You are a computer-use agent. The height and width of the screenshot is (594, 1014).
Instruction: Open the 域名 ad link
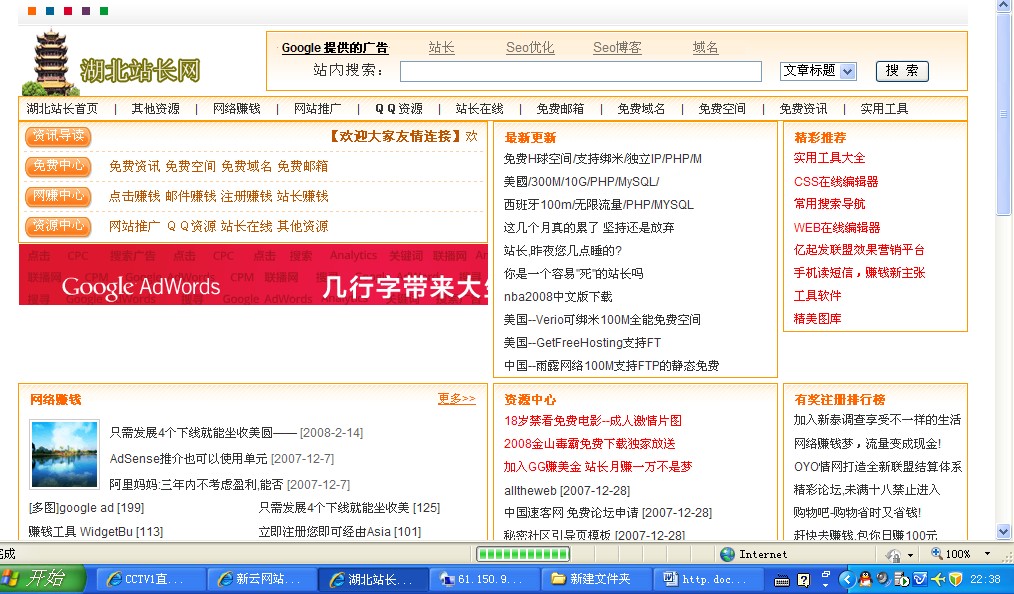click(706, 47)
